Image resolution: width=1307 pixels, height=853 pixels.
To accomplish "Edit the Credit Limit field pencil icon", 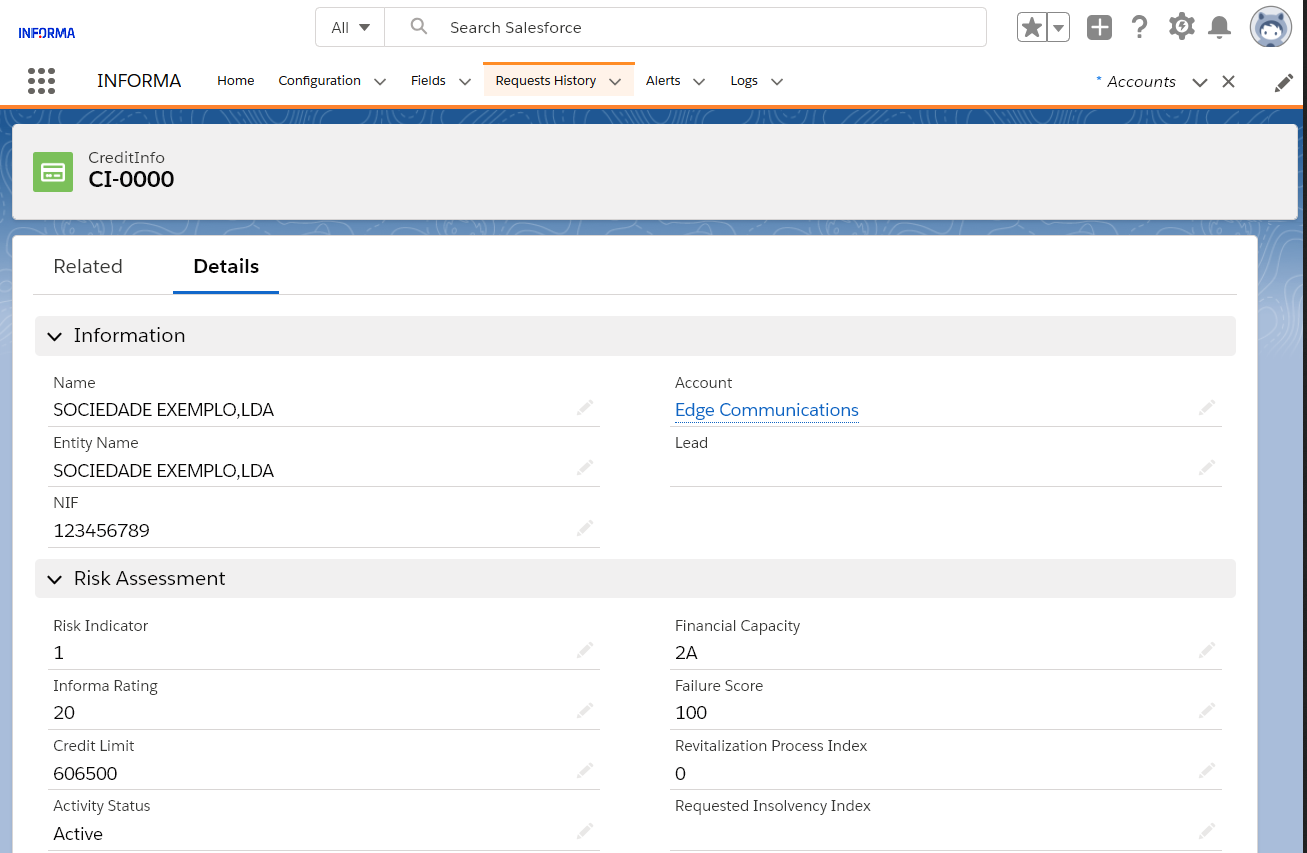I will 585,771.
